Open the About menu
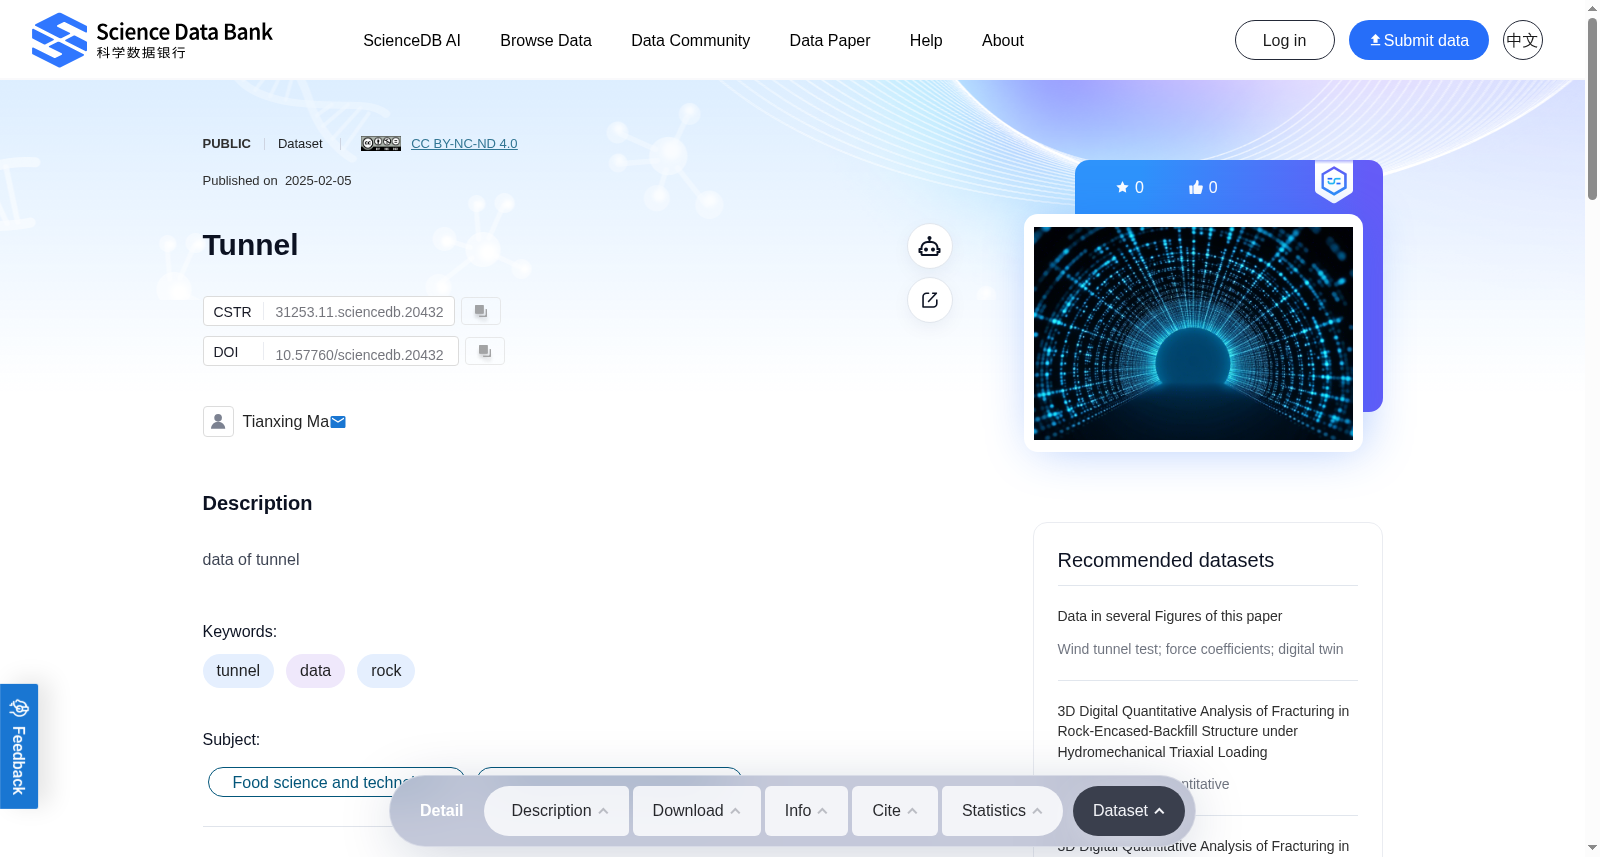1600x857 pixels. 1003,40
